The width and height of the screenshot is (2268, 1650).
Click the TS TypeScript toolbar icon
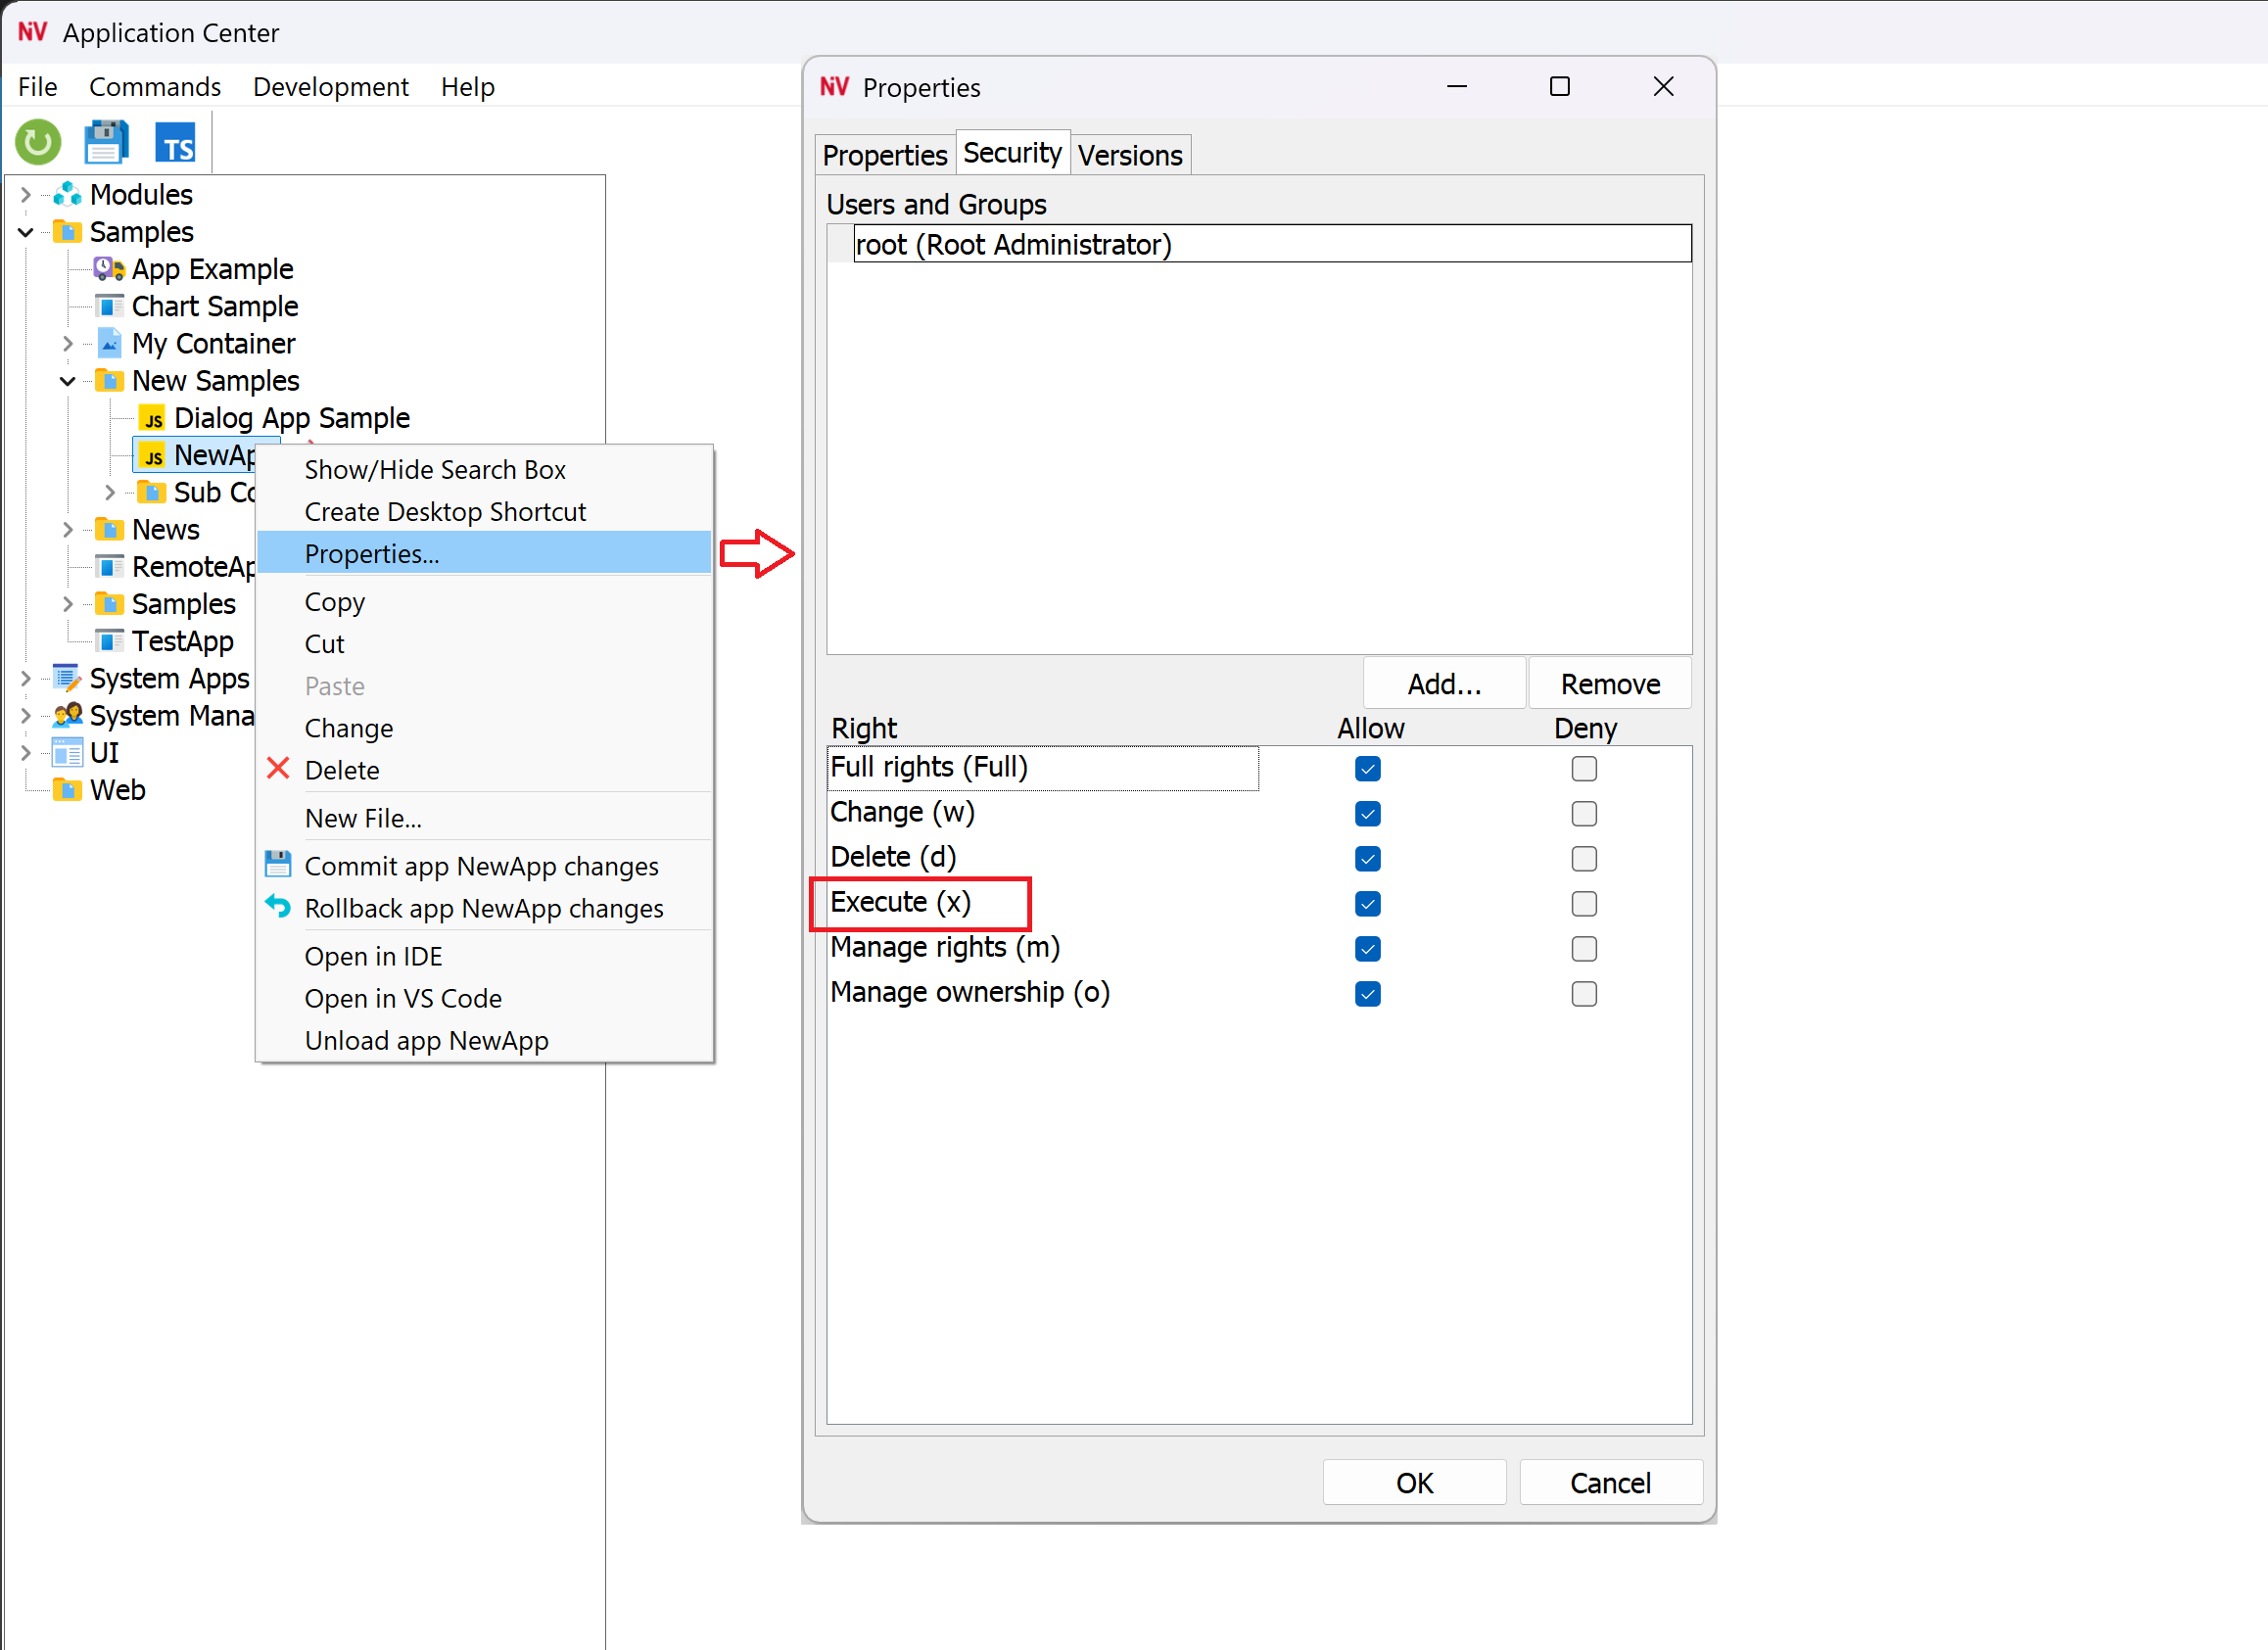click(x=175, y=143)
